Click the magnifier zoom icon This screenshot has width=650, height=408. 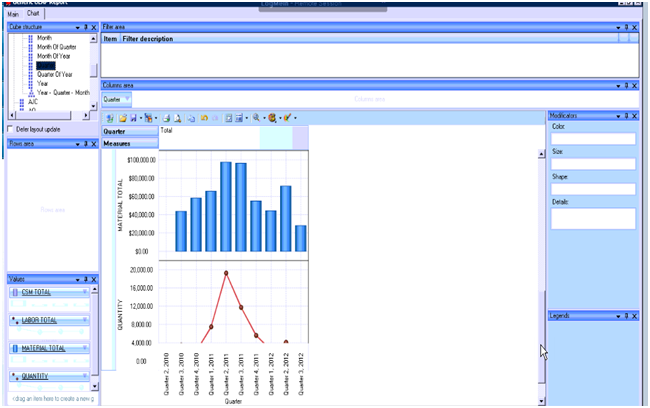pos(257,118)
